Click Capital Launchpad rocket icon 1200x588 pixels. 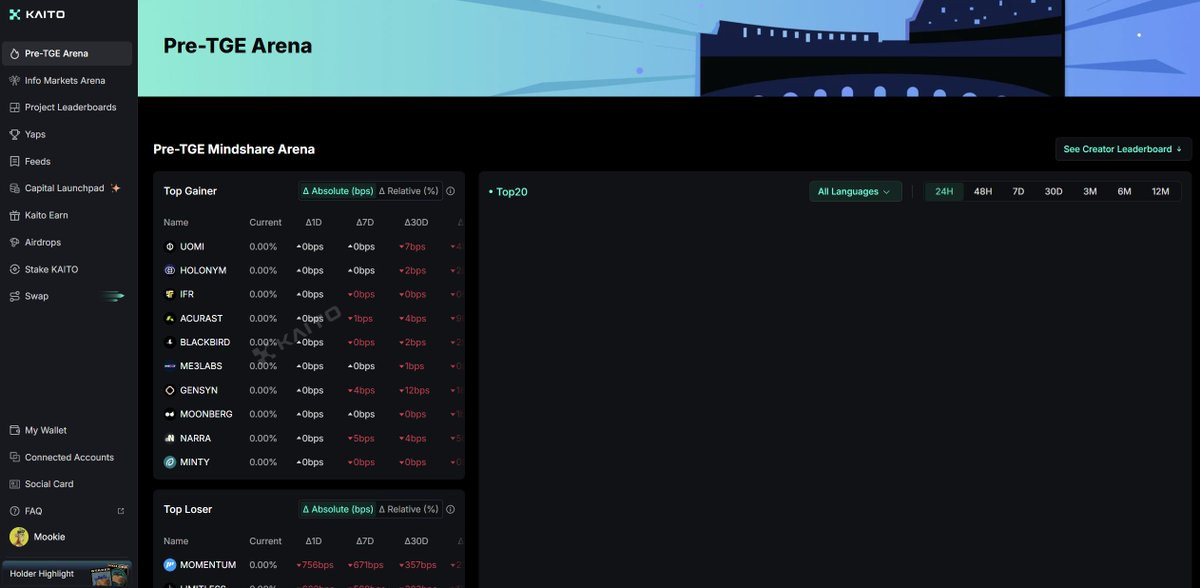[x=15, y=189]
